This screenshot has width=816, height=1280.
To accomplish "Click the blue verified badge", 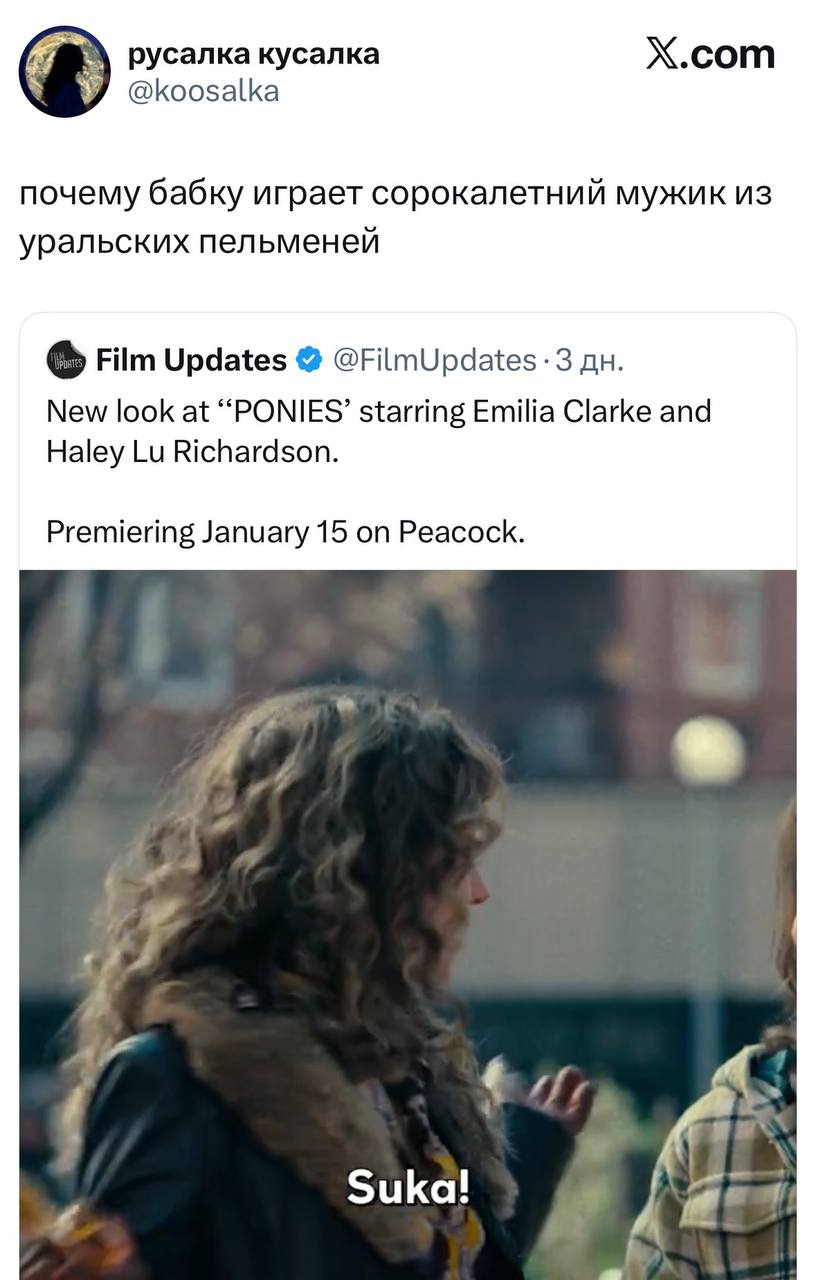I will [309, 360].
